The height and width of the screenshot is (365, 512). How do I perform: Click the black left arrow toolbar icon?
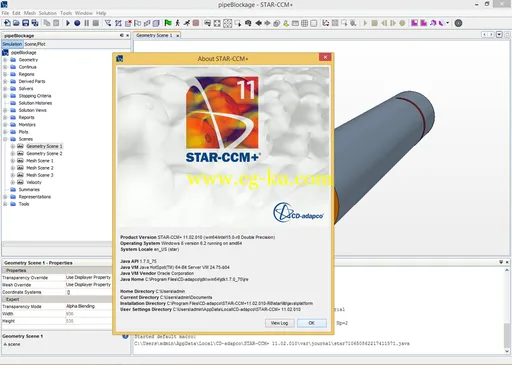tap(258, 23)
